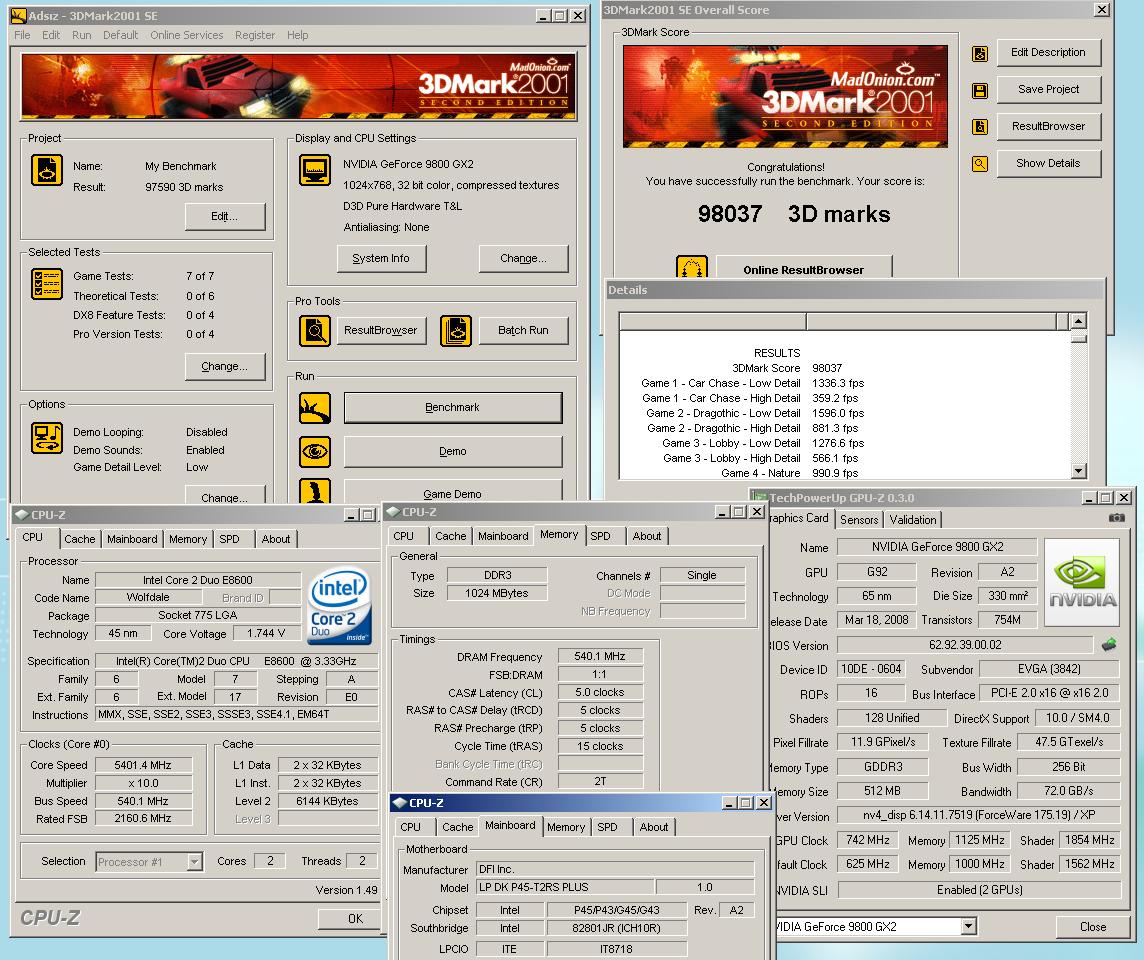Click the magnifier icon beside Show Details
This screenshot has width=1144, height=960.
click(x=980, y=164)
